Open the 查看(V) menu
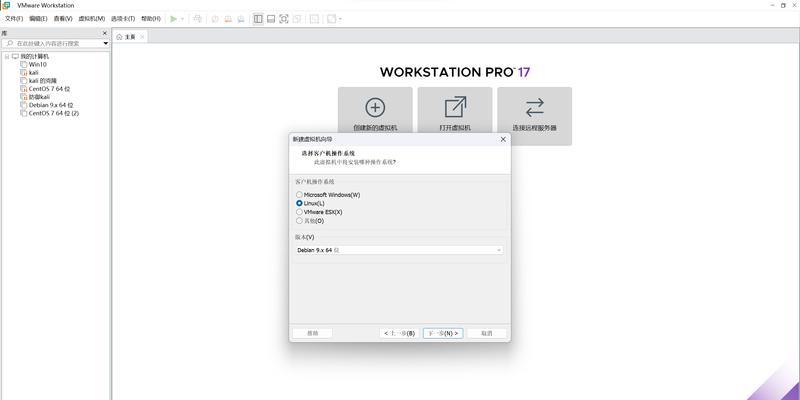This screenshot has width=800, height=400. point(63,19)
